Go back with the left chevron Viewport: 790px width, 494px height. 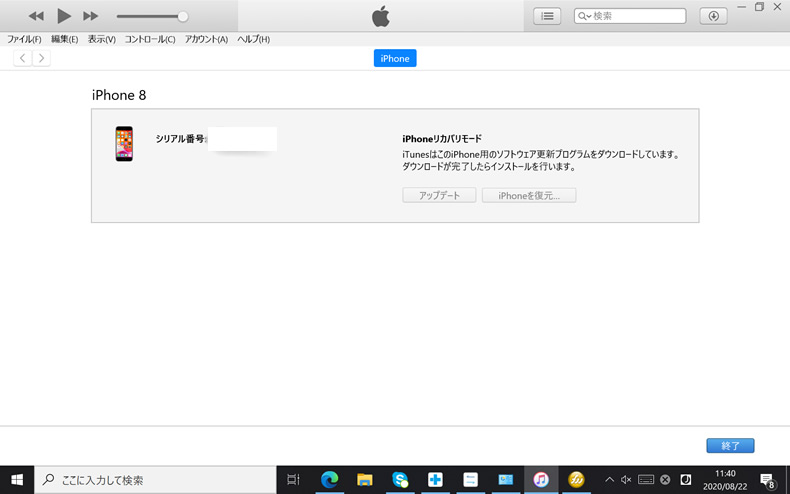(23, 58)
